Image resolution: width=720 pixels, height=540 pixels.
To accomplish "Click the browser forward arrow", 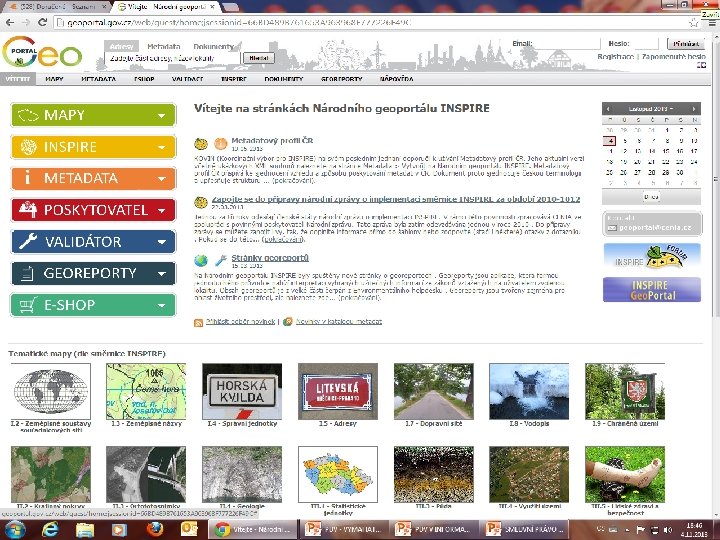I will click(x=26, y=22).
